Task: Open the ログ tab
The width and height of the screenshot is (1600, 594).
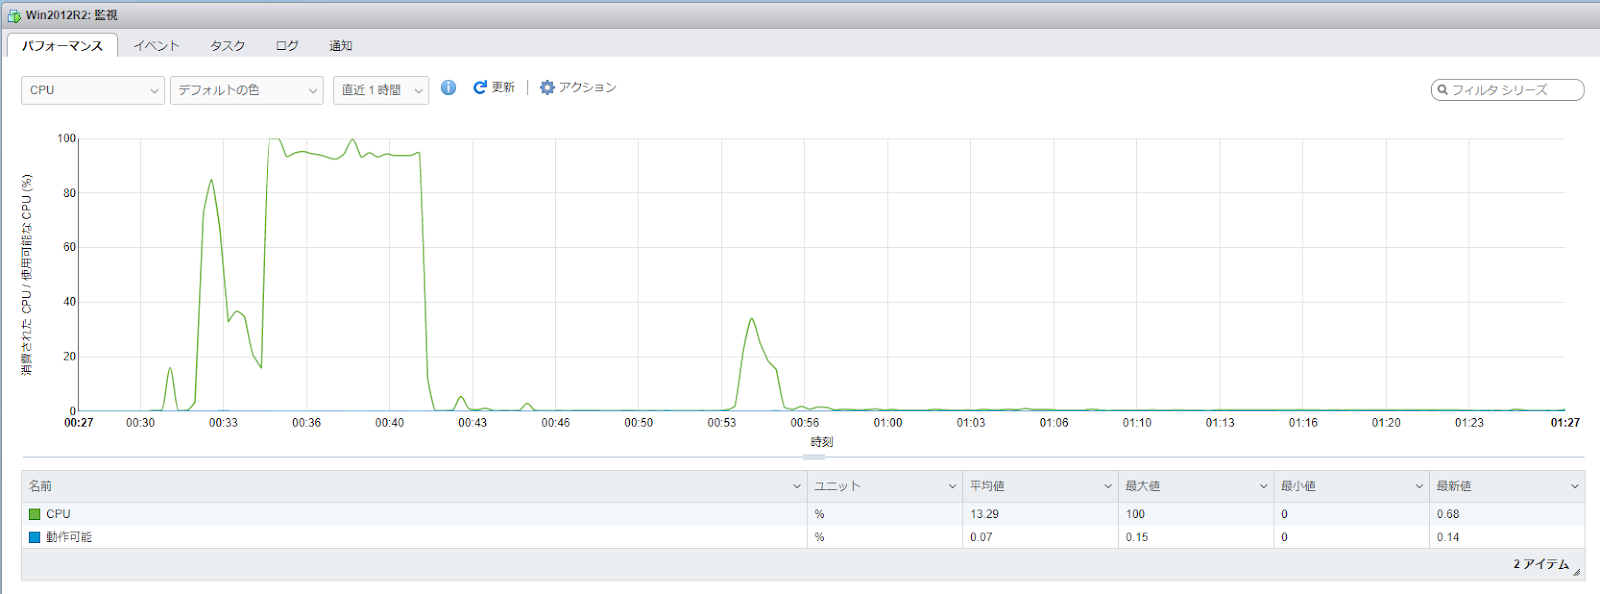Action: (x=287, y=46)
